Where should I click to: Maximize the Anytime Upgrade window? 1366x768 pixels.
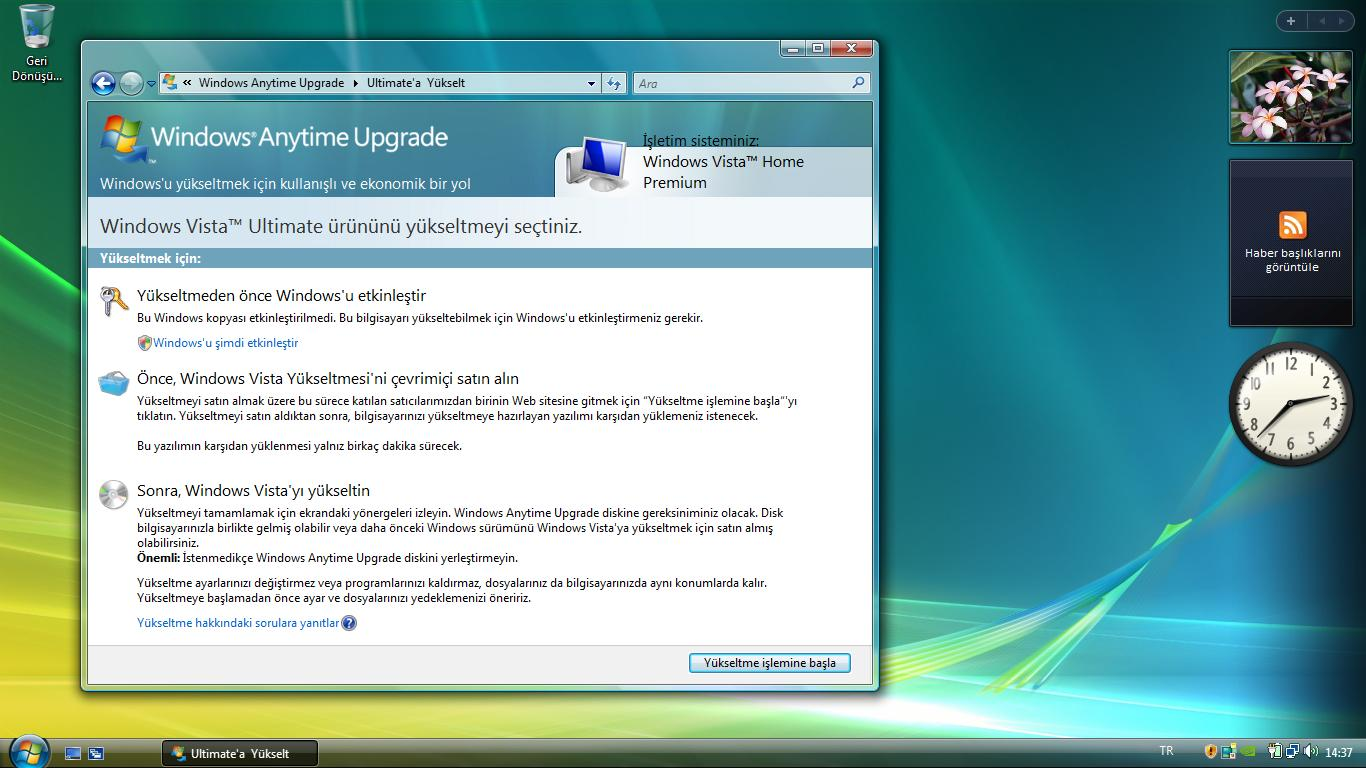818,48
